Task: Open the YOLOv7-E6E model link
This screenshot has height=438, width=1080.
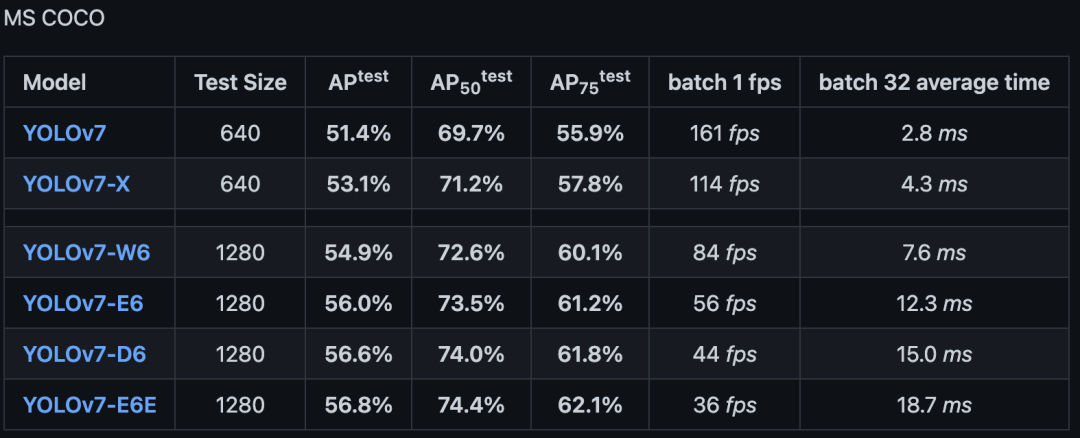Action: click(x=89, y=406)
